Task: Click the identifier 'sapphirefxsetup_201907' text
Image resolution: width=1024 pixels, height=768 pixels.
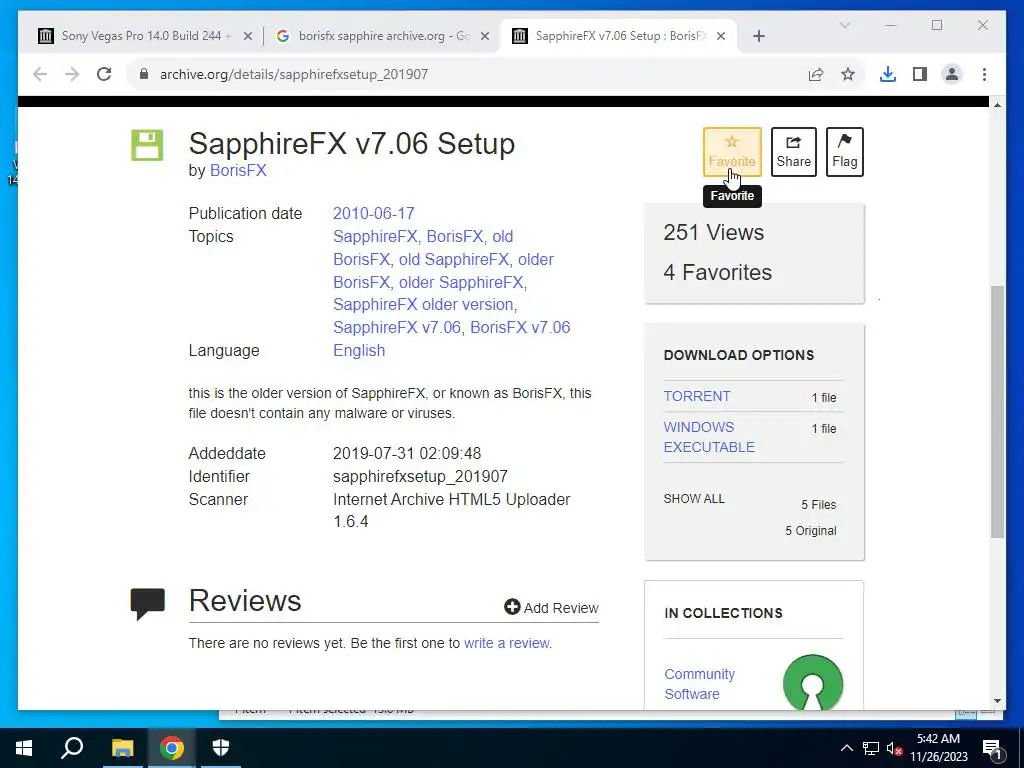Action: [x=420, y=477]
